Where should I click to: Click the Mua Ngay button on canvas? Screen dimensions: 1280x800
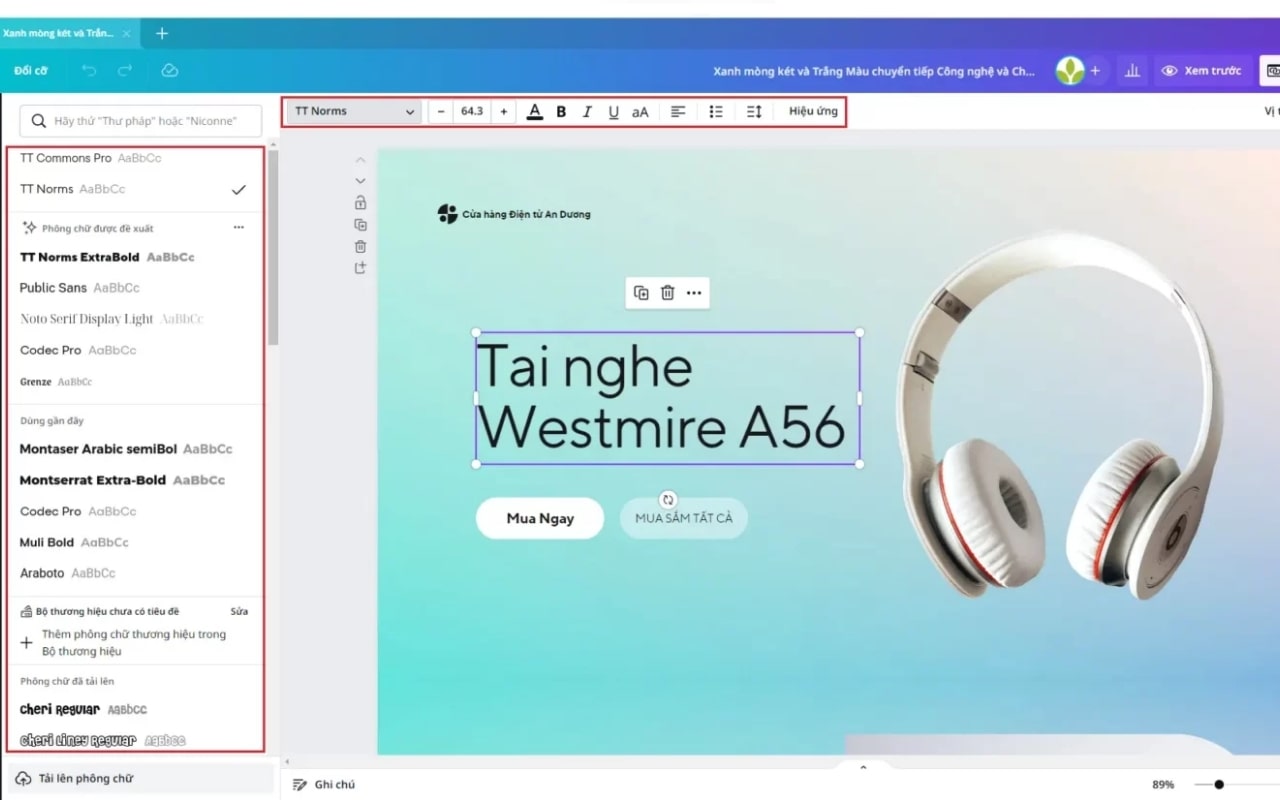pyautogui.click(x=539, y=518)
